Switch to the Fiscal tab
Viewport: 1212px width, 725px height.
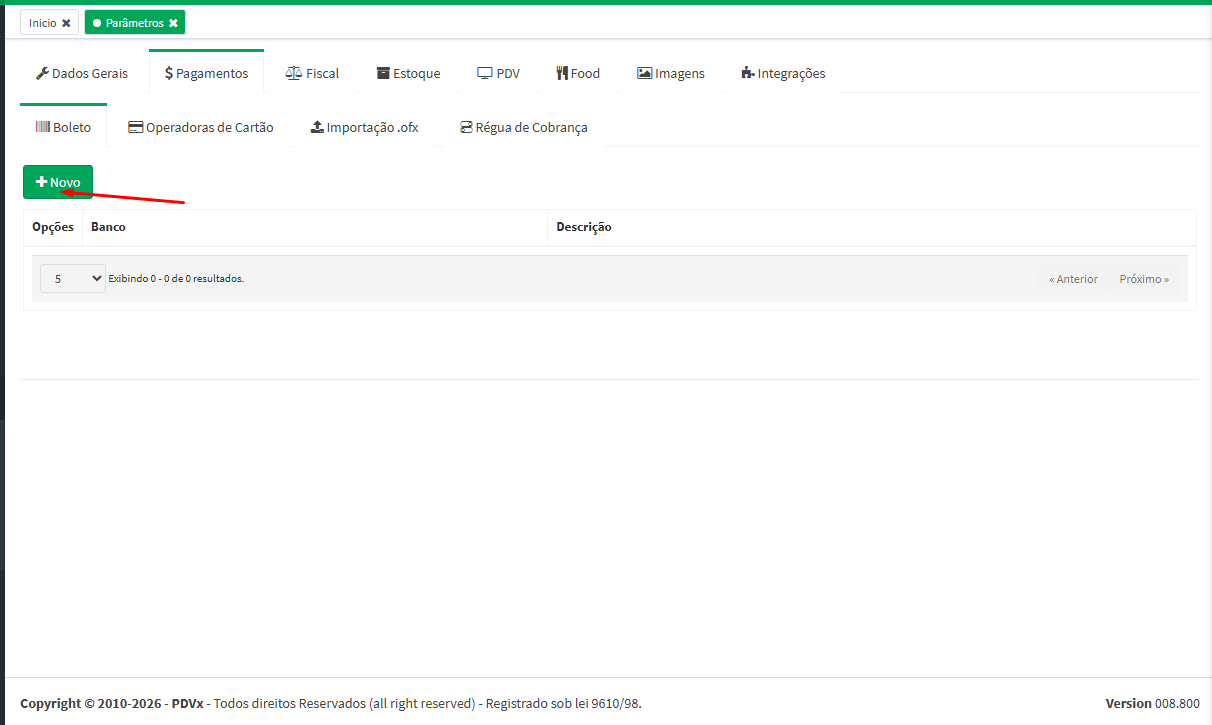[312, 73]
